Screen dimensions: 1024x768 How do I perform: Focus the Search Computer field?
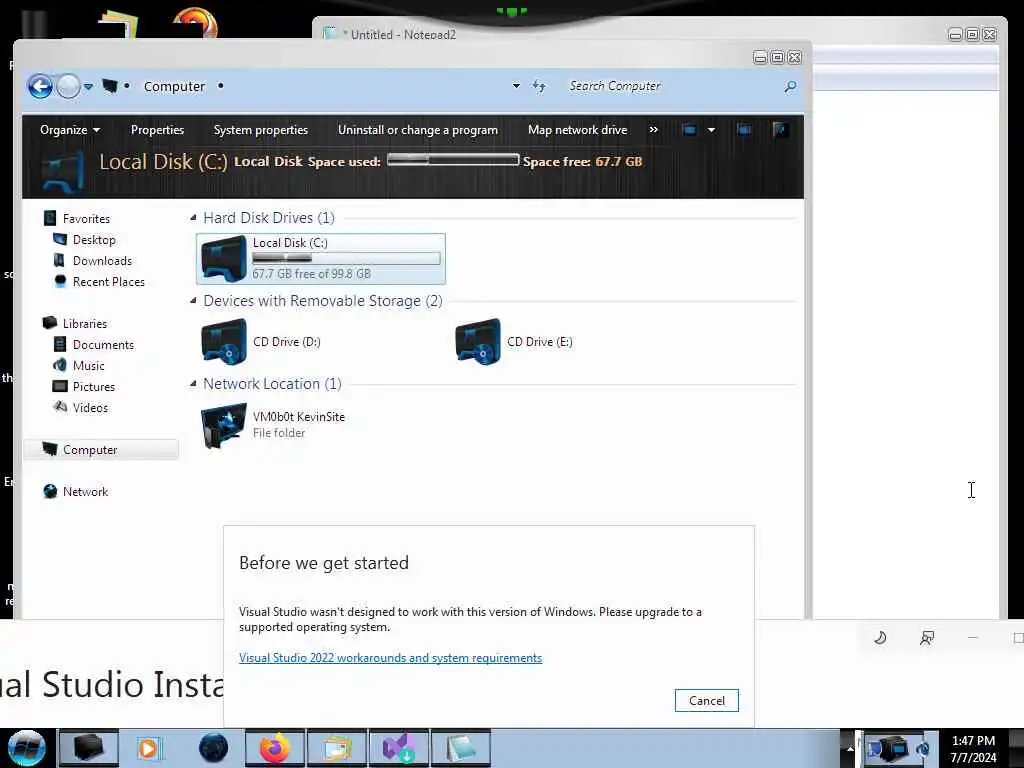pos(673,86)
